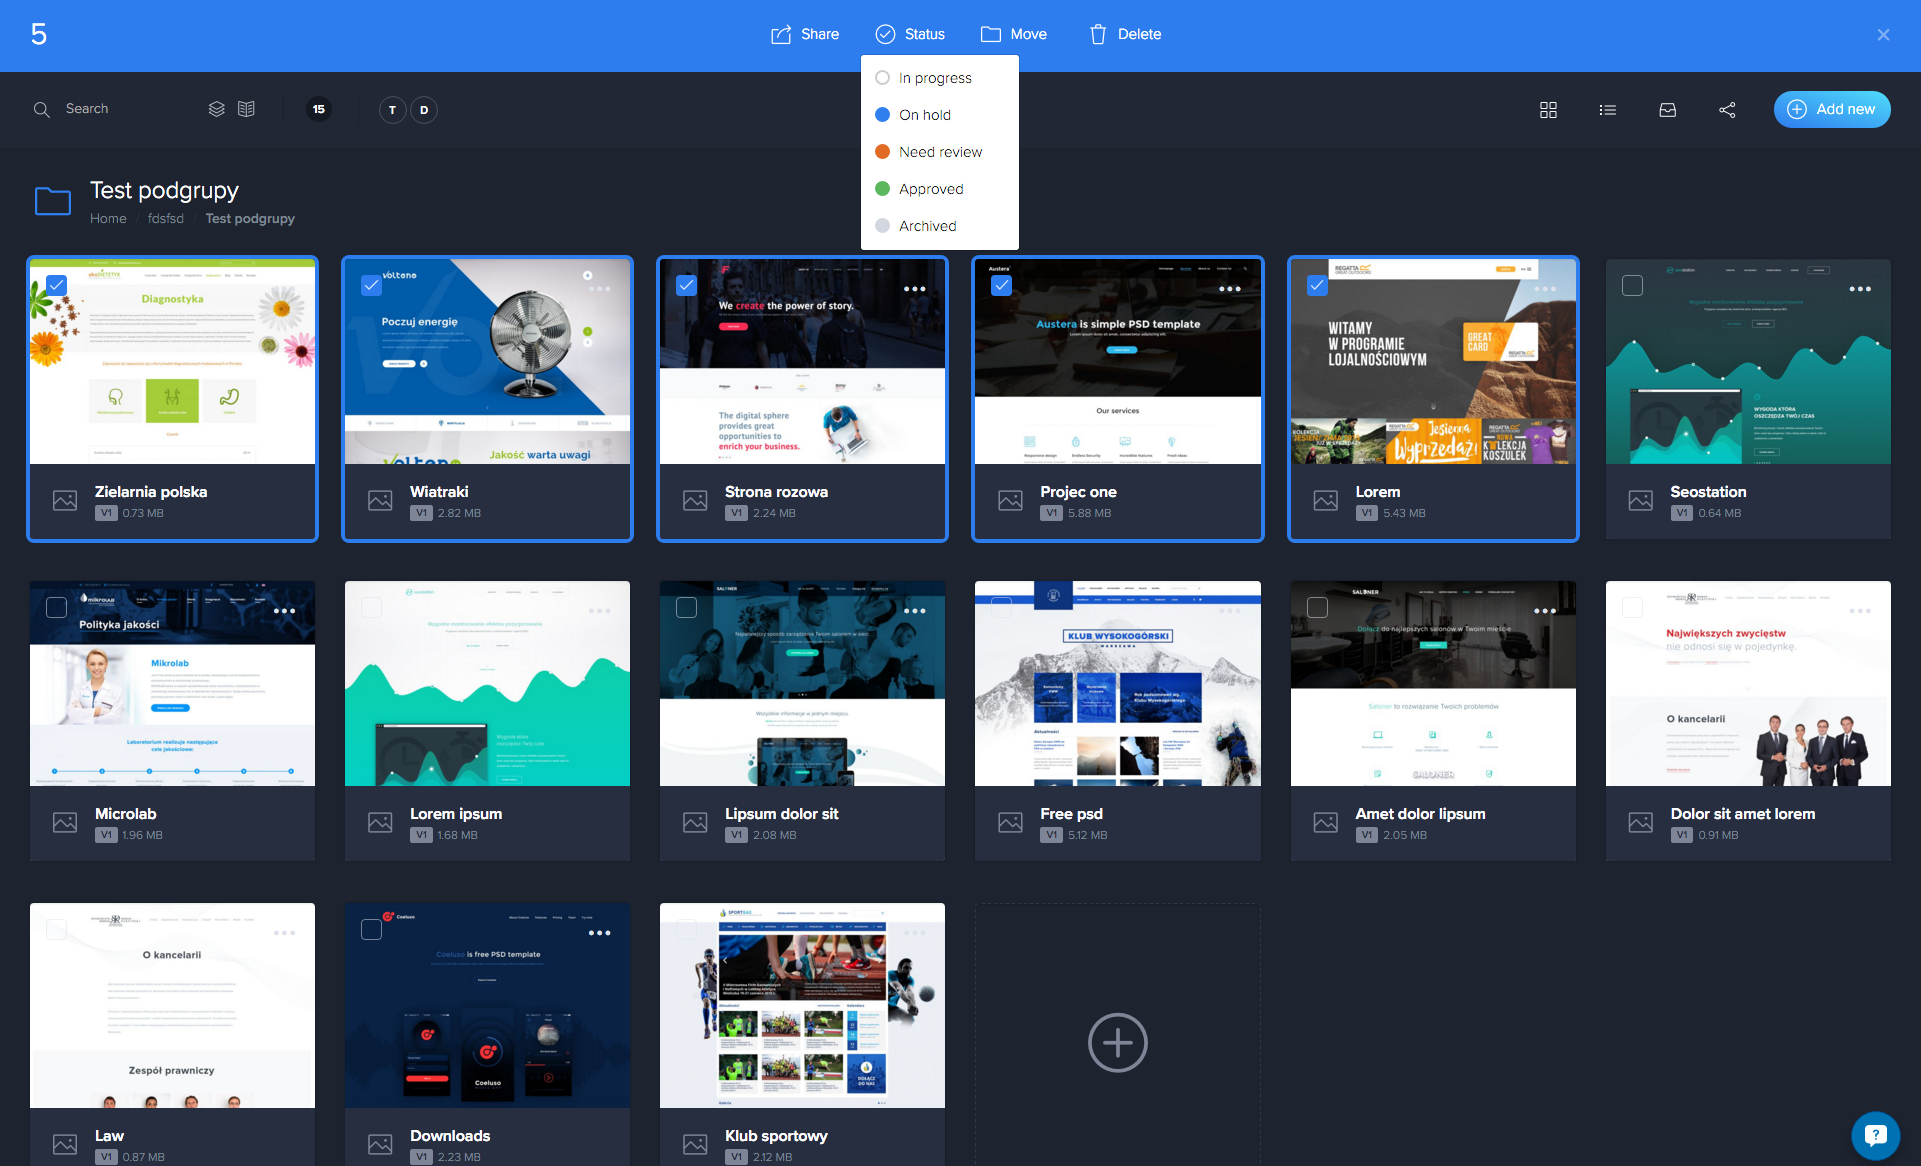Switch to list view layout
This screenshot has height=1166, width=1921.
click(x=1607, y=110)
